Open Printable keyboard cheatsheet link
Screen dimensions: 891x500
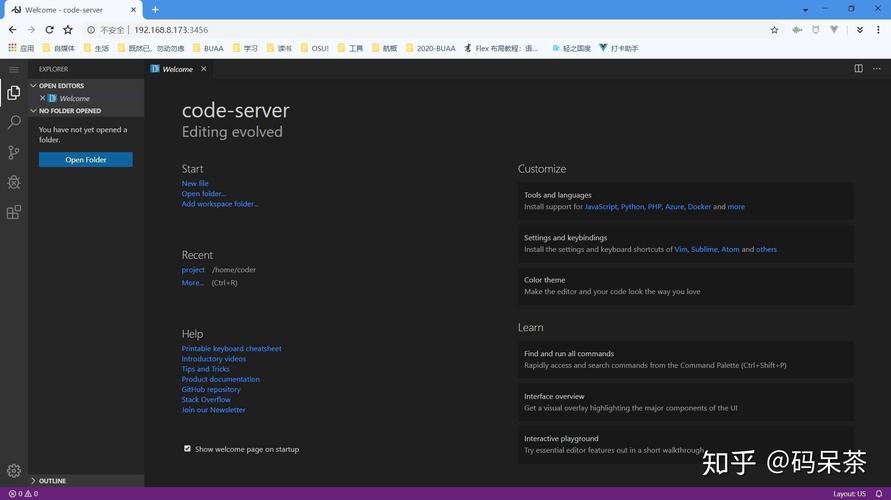[x=231, y=348]
